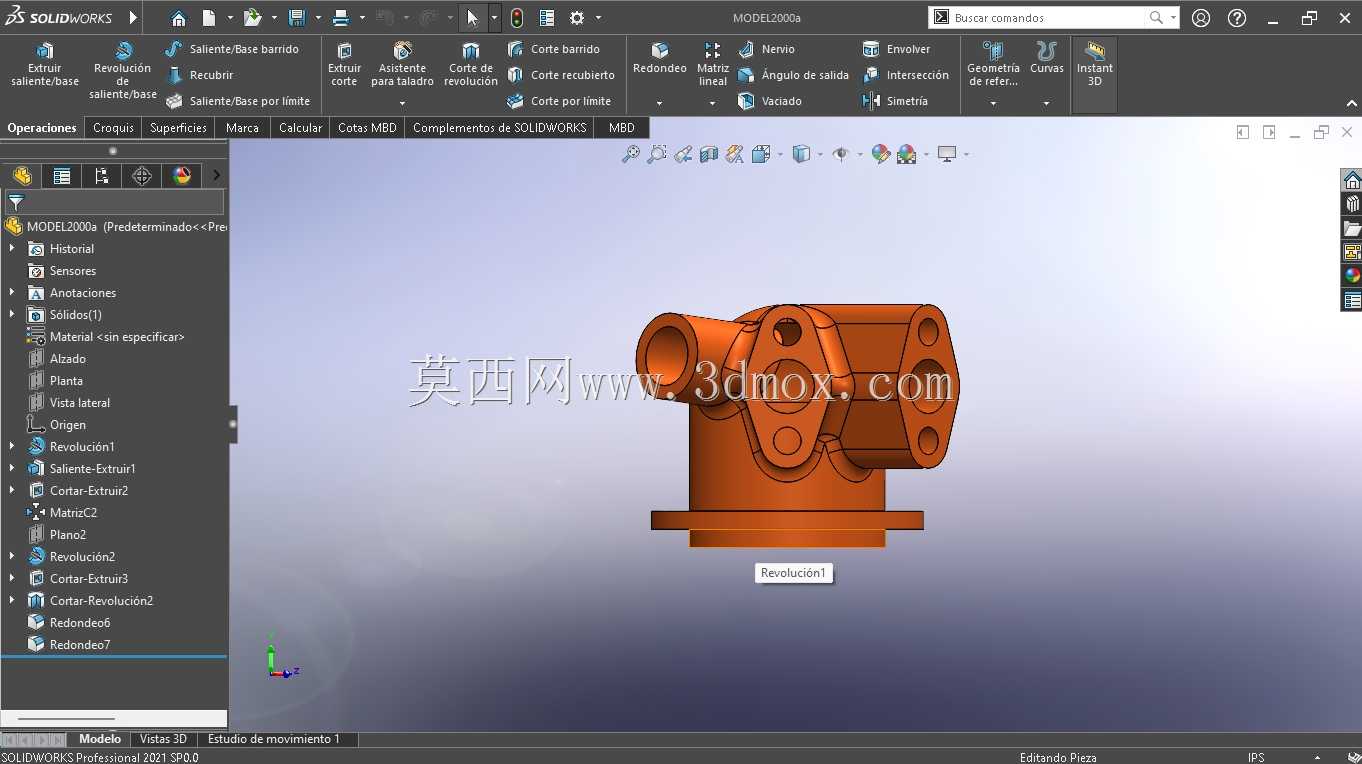Click the Intersección tool
The height and width of the screenshot is (764, 1362).
coord(905,75)
